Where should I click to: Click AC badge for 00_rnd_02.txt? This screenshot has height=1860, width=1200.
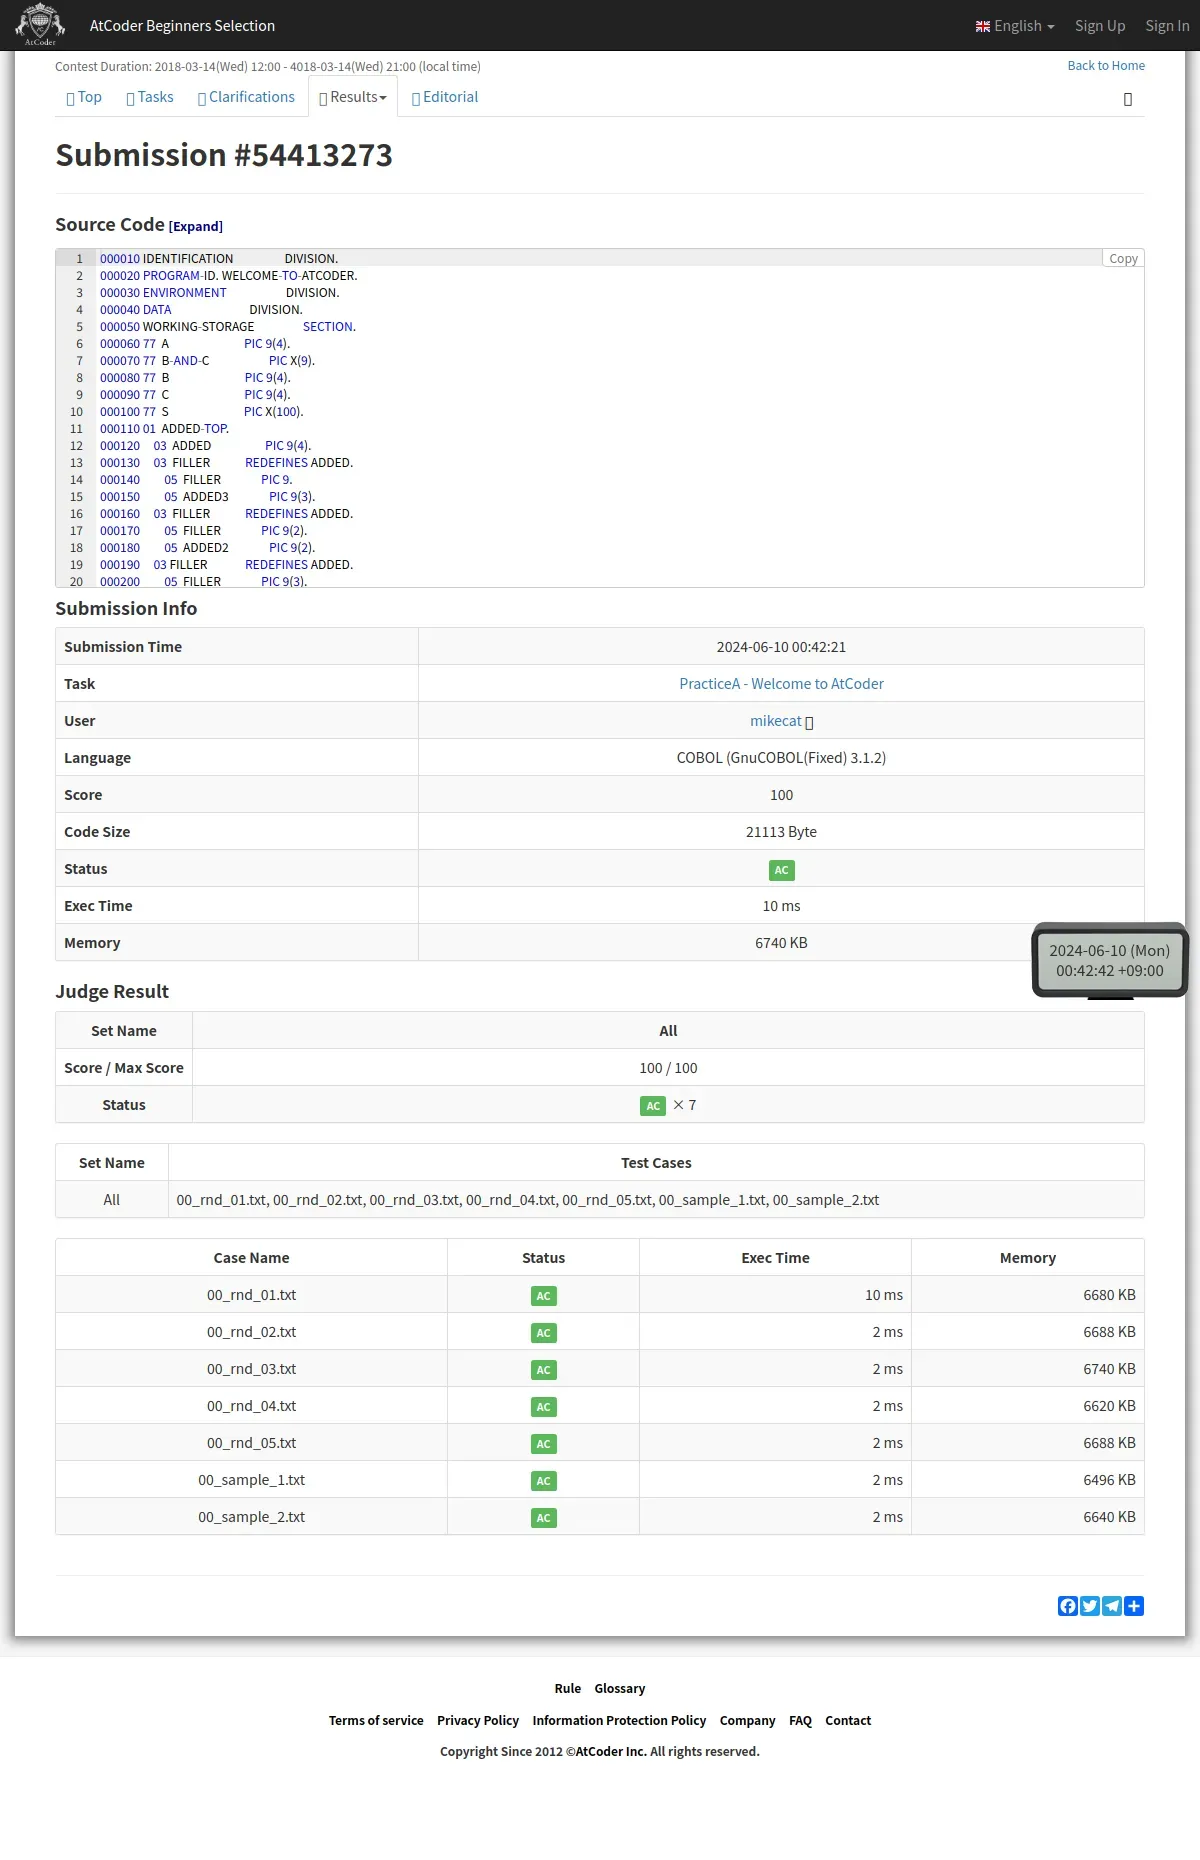point(544,1333)
